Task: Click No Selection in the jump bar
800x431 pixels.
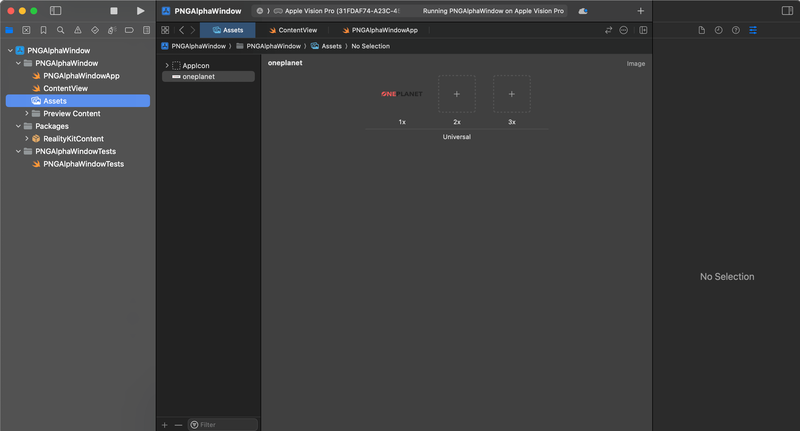Action: pyautogui.click(x=370, y=46)
